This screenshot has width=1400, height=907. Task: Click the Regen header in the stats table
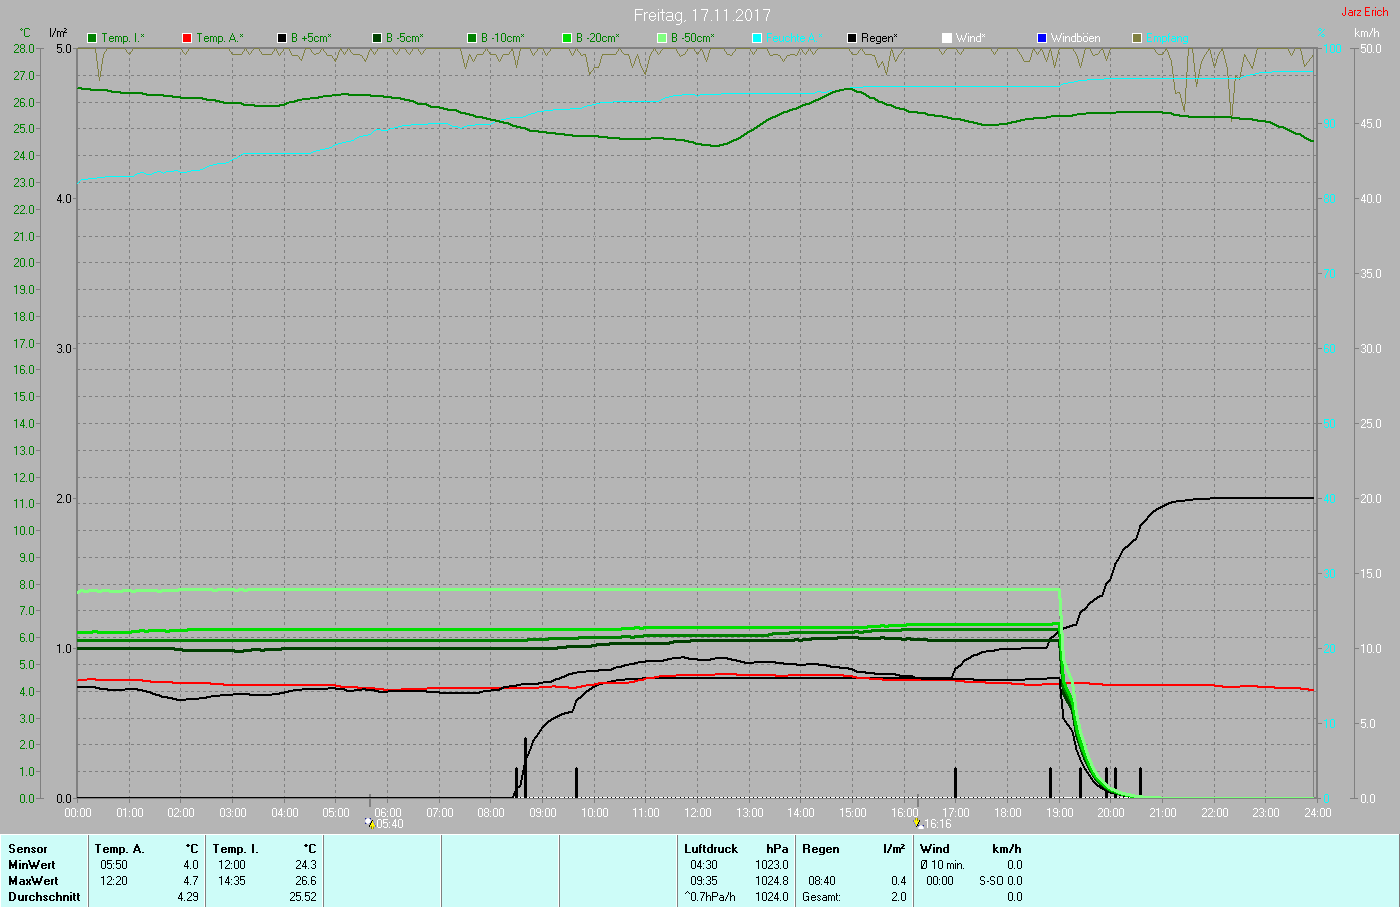821,849
